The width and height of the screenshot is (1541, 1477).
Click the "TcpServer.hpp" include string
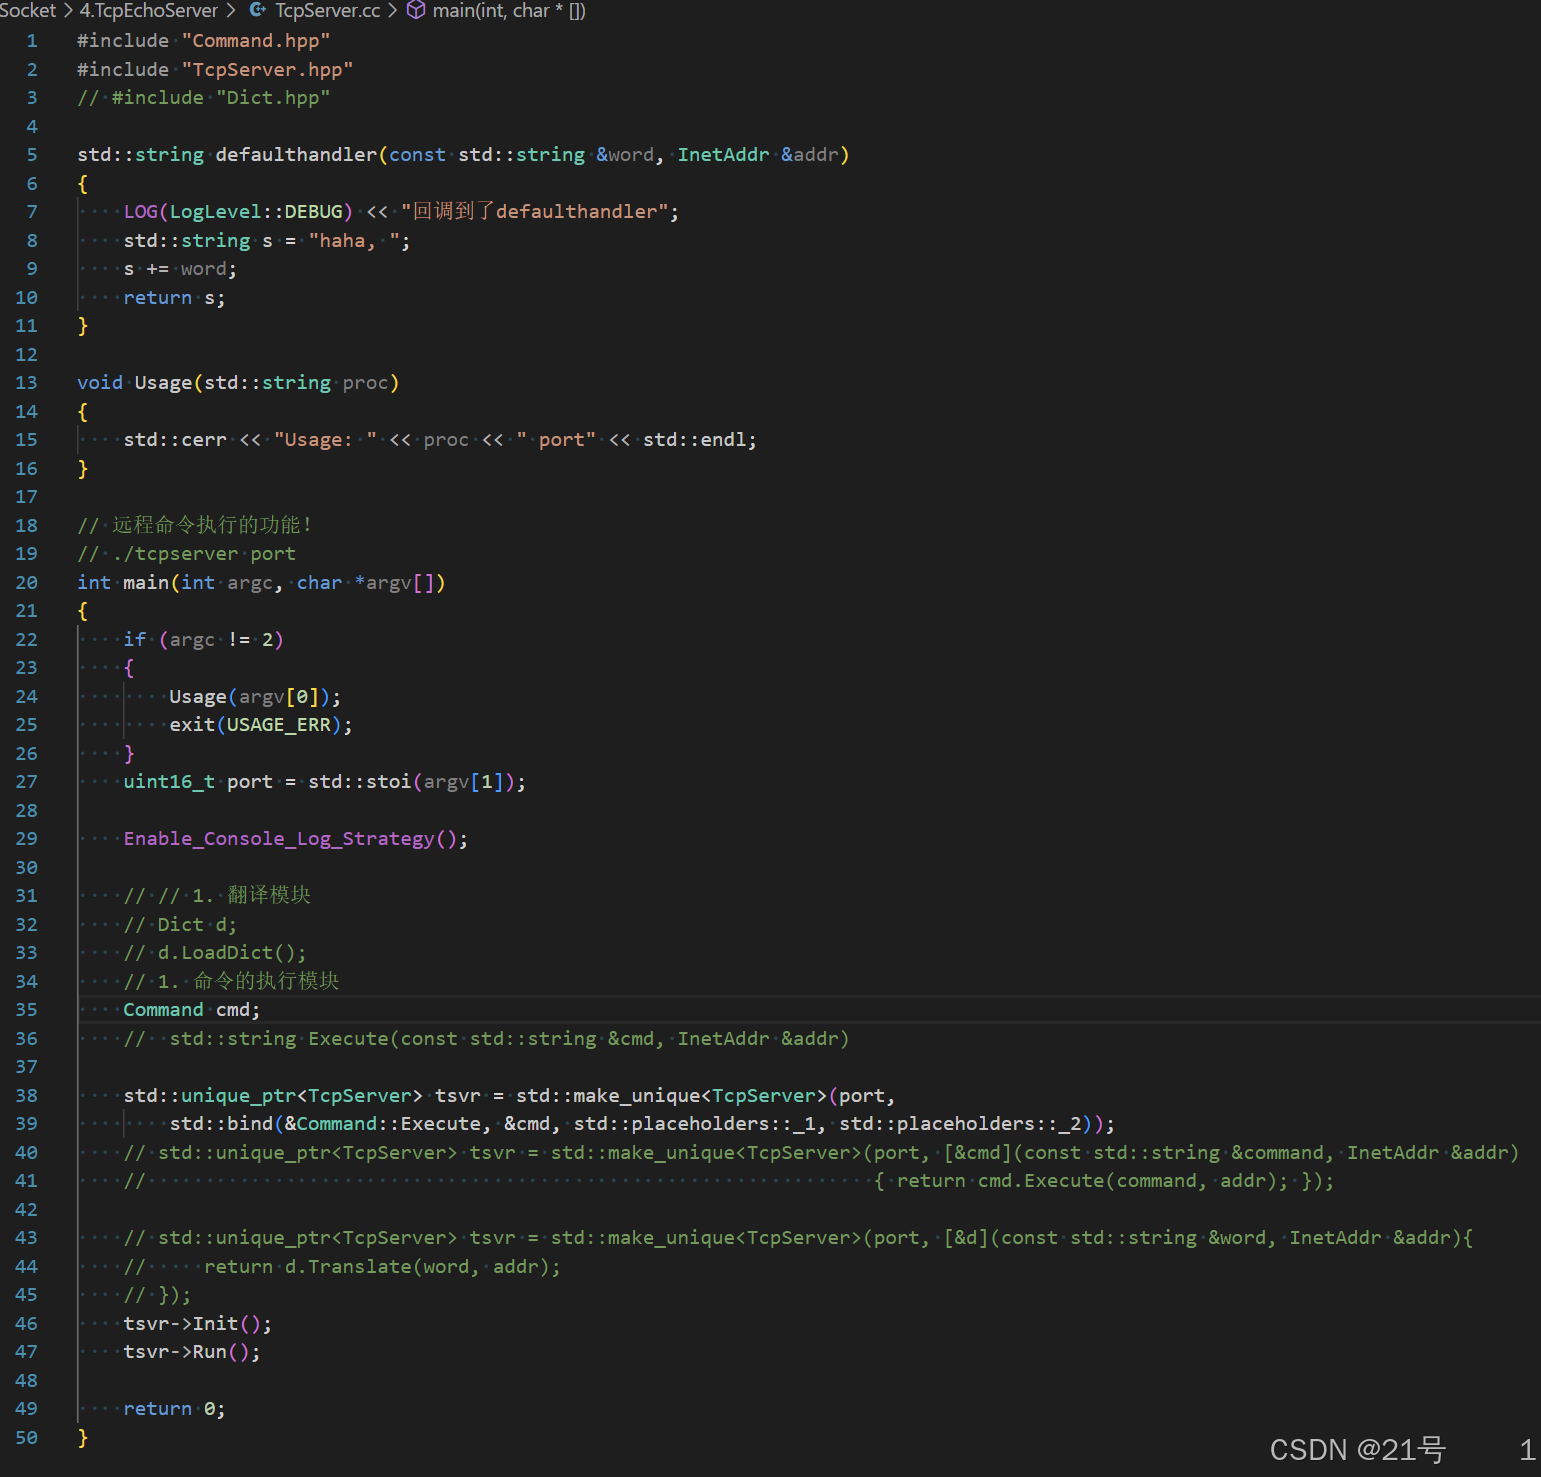tap(268, 70)
